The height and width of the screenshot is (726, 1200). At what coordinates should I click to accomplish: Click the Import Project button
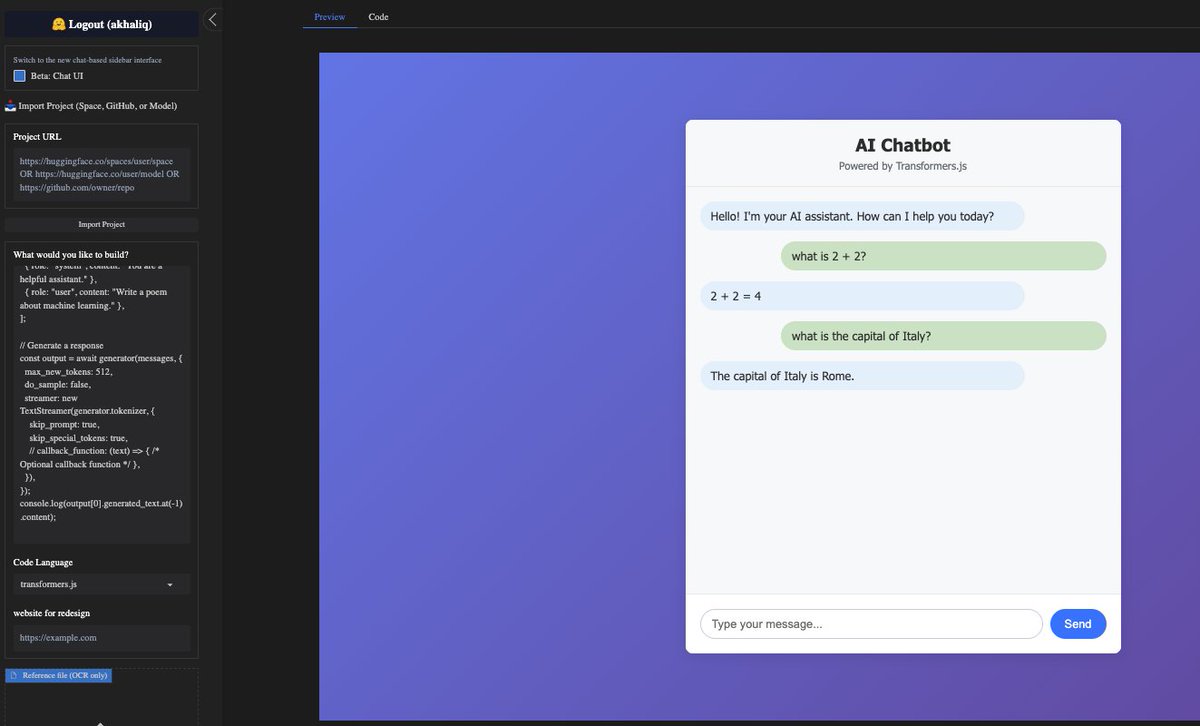pos(101,225)
